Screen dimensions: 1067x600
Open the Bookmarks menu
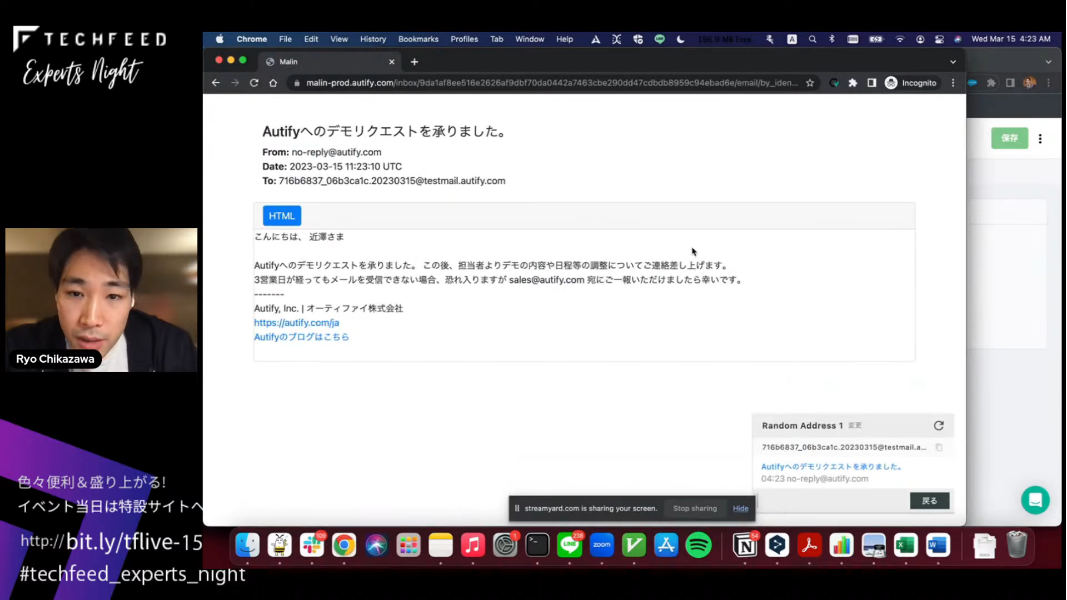(x=418, y=39)
